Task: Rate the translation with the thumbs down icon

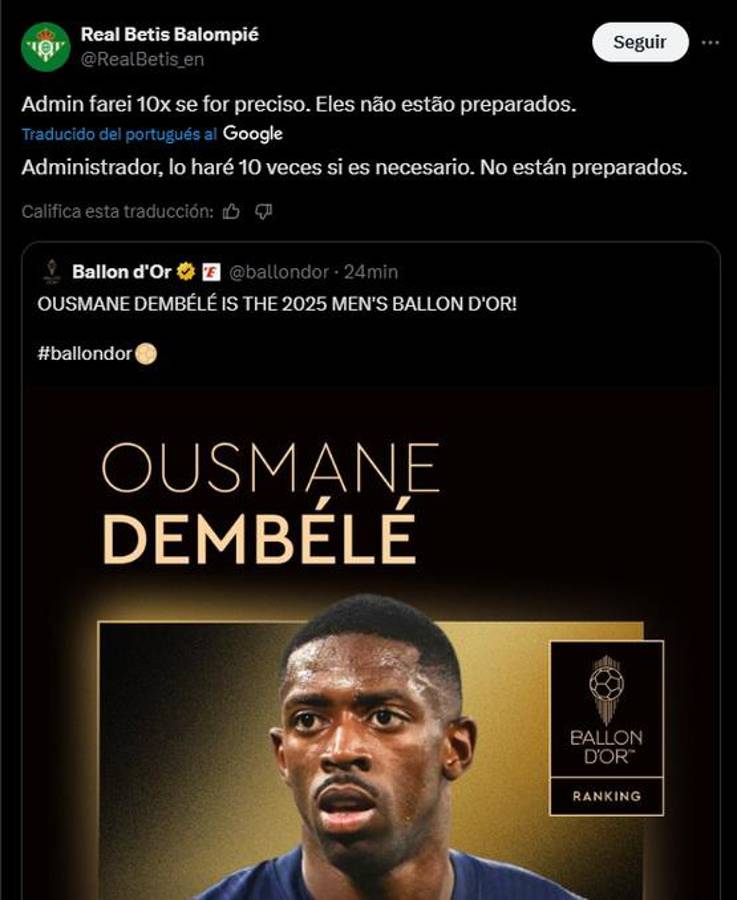Action: (x=263, y=211)
